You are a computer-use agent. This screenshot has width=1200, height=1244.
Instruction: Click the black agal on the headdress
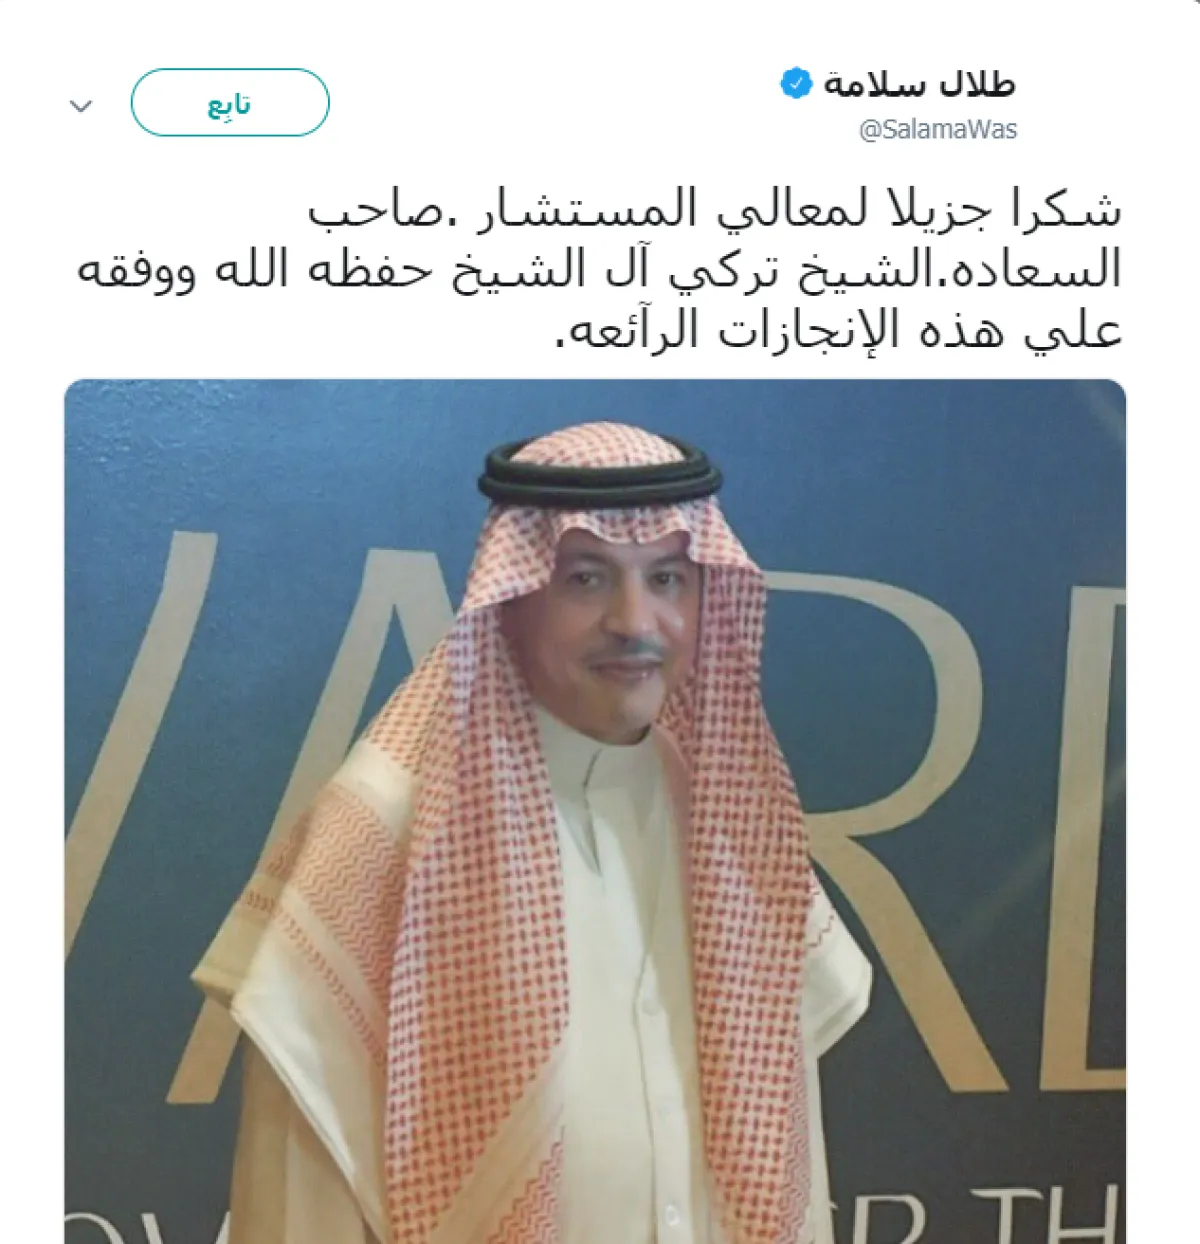point(600,474)
